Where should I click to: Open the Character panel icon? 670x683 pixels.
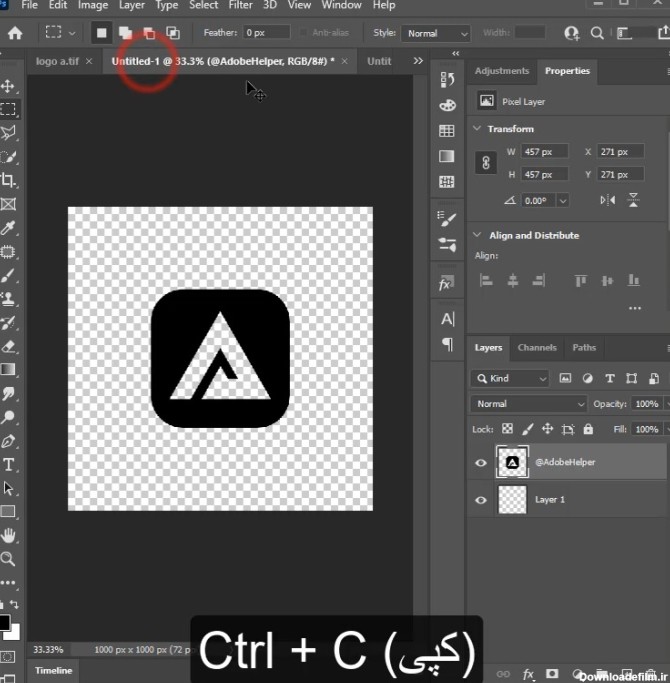(x=447, y=319)
